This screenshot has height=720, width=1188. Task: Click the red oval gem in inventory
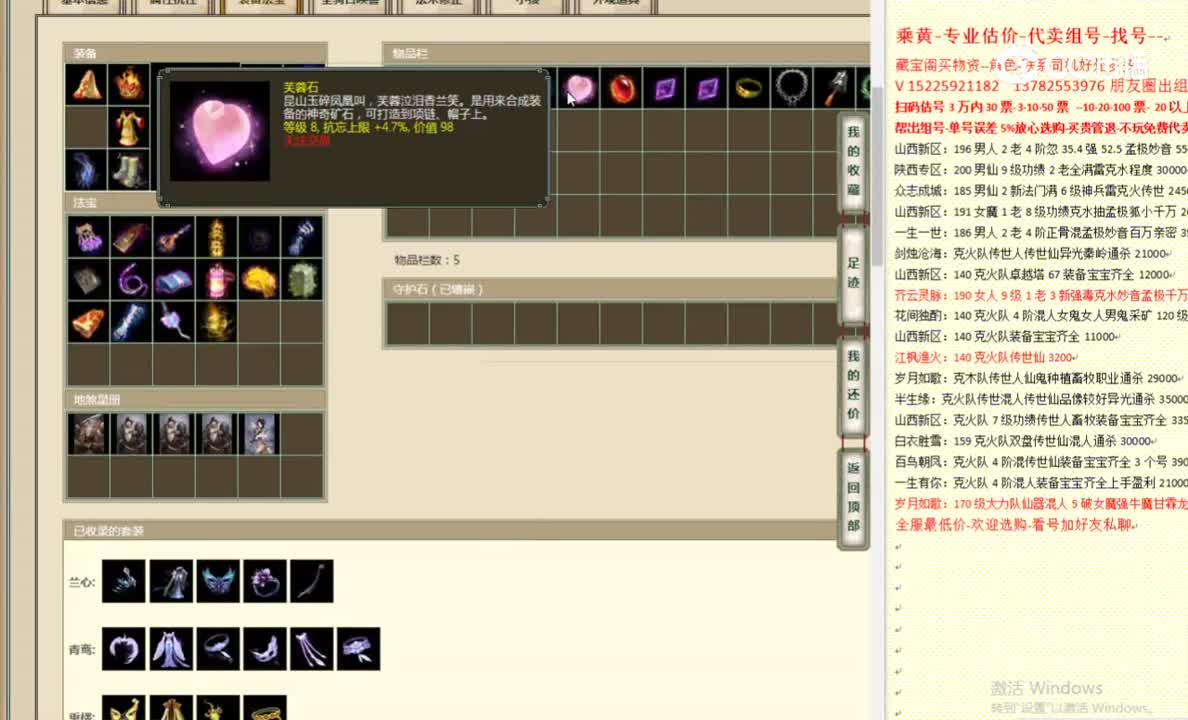point(622,89)
